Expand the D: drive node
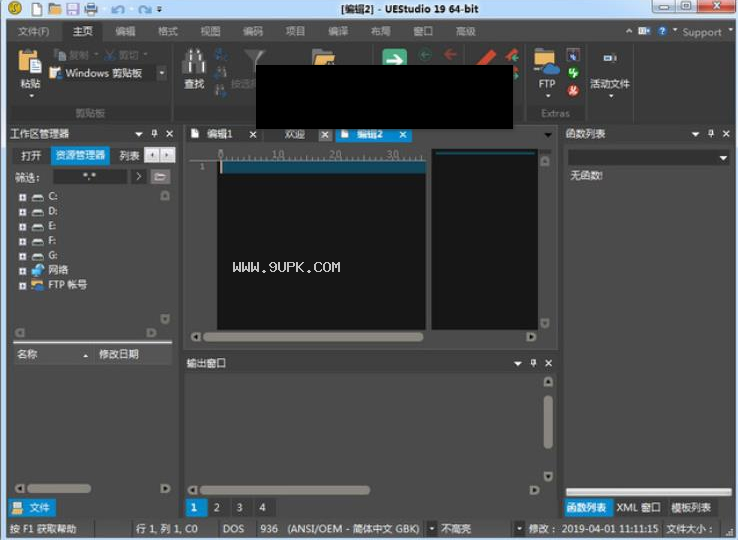Screen dimensions: 738x540 (x=22, y=212)
